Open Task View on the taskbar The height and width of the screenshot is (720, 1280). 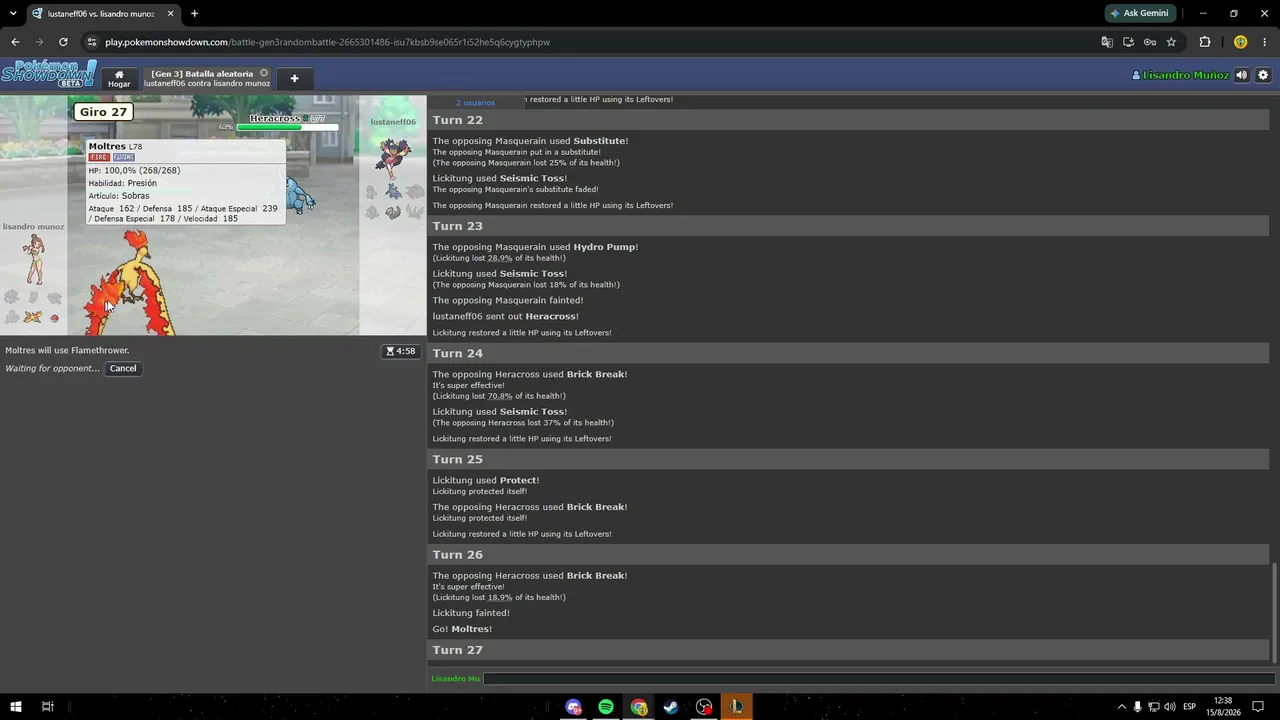coord(47,707)
